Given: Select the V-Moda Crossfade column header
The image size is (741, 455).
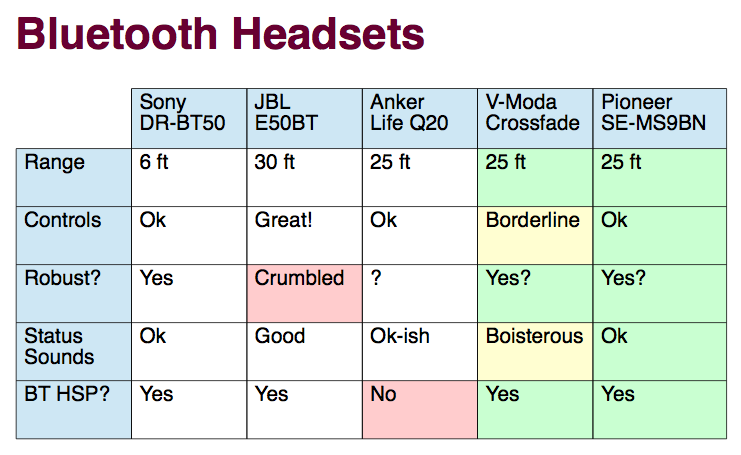Looking at the screenshot, I should point(535,117).
